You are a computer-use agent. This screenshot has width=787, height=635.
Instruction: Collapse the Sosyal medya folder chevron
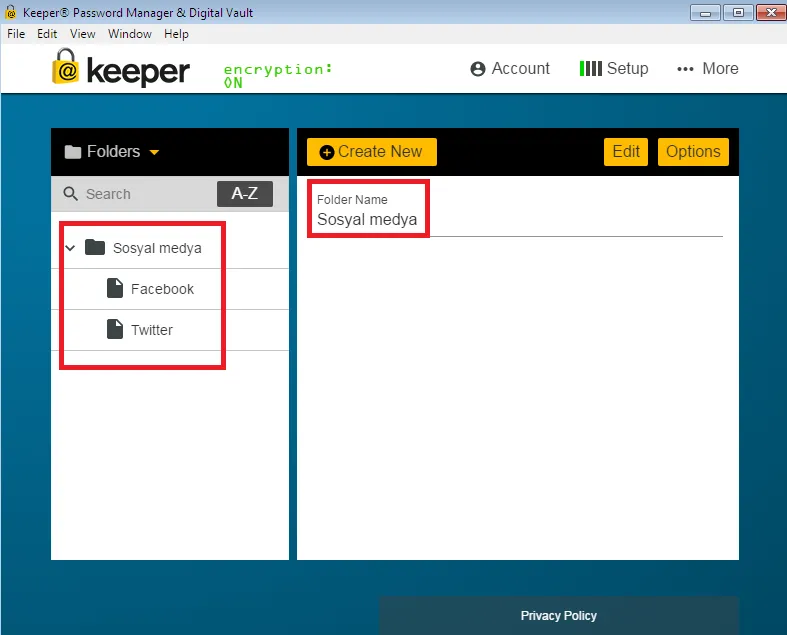[x=70, y=247]
